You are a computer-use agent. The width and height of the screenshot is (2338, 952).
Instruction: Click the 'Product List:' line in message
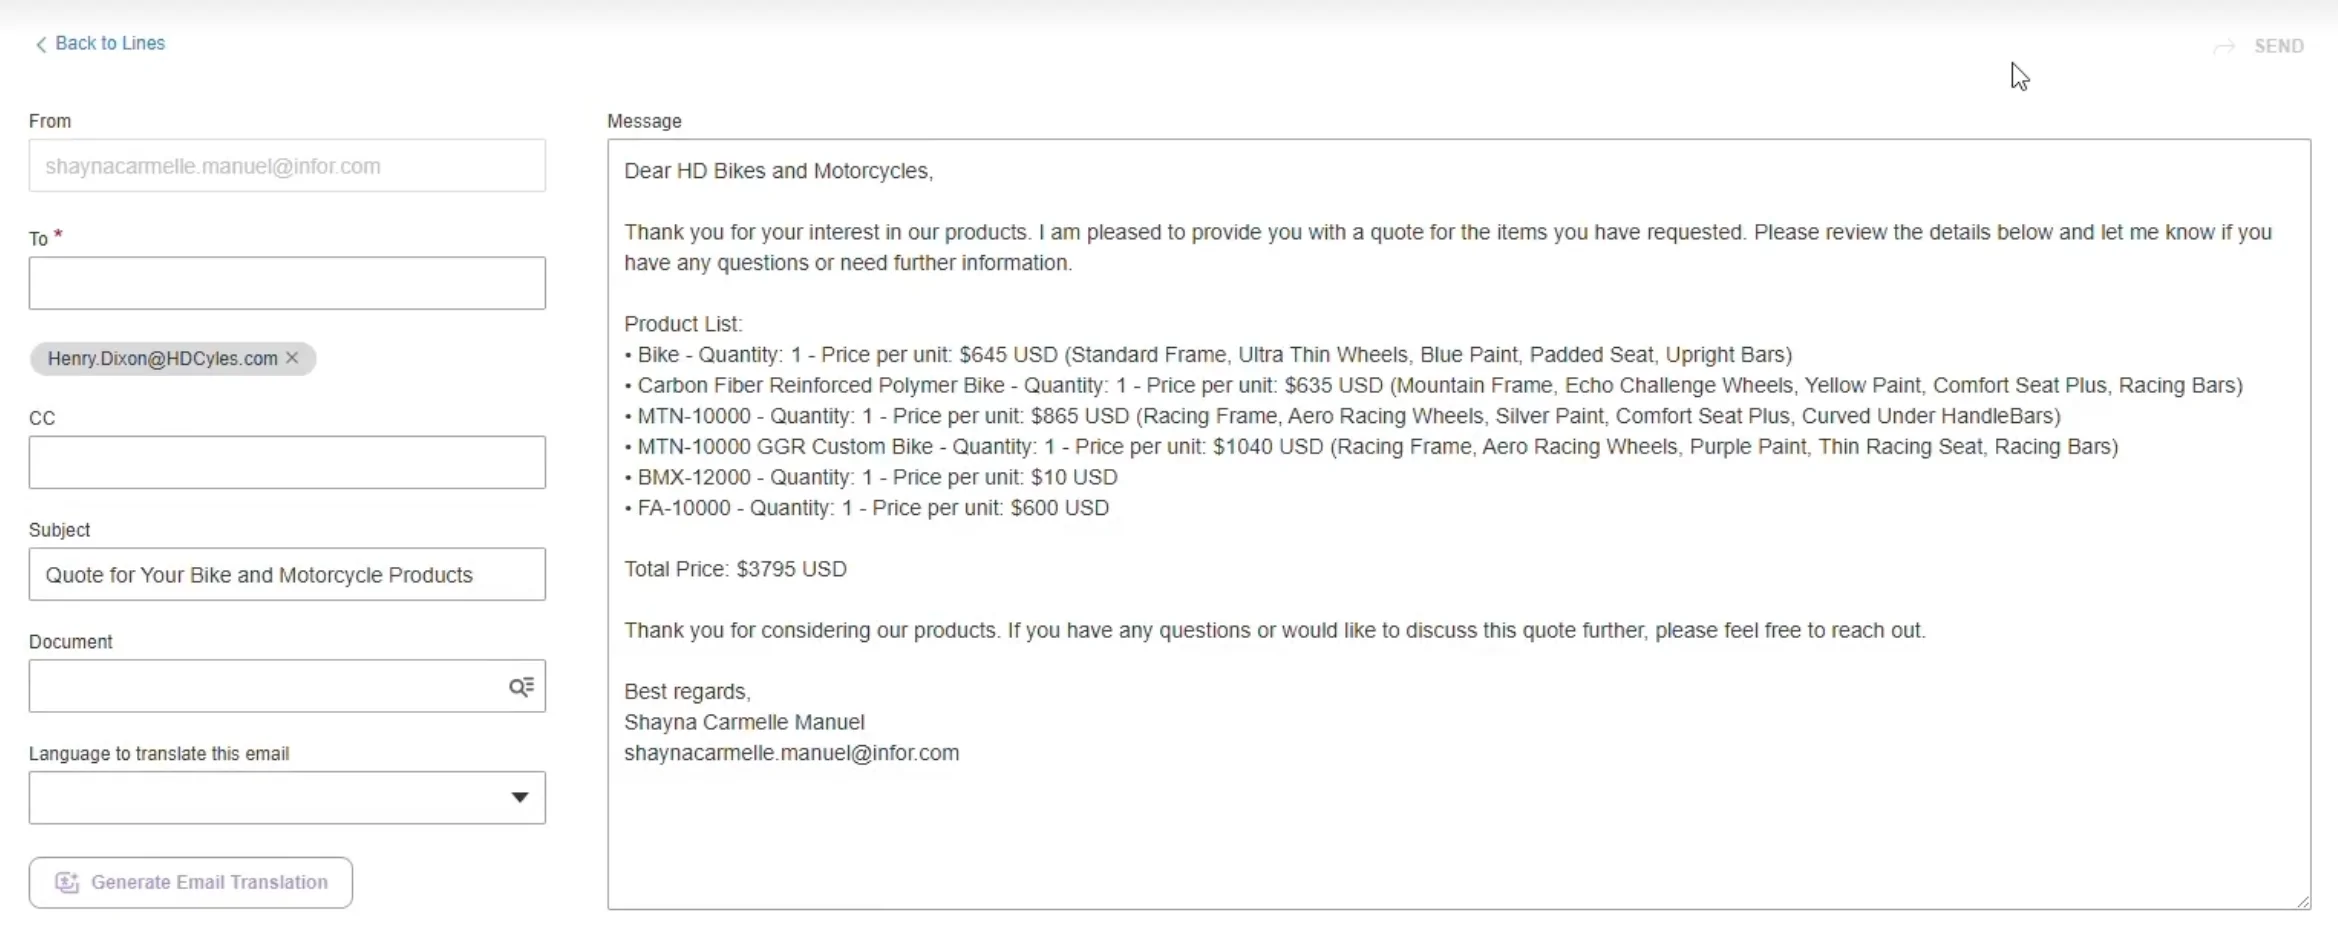683,324
